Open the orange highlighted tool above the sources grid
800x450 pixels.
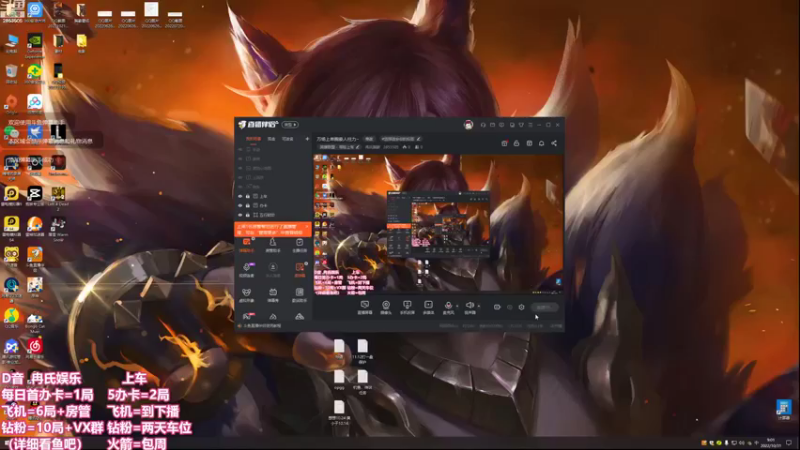click(246, 245)
